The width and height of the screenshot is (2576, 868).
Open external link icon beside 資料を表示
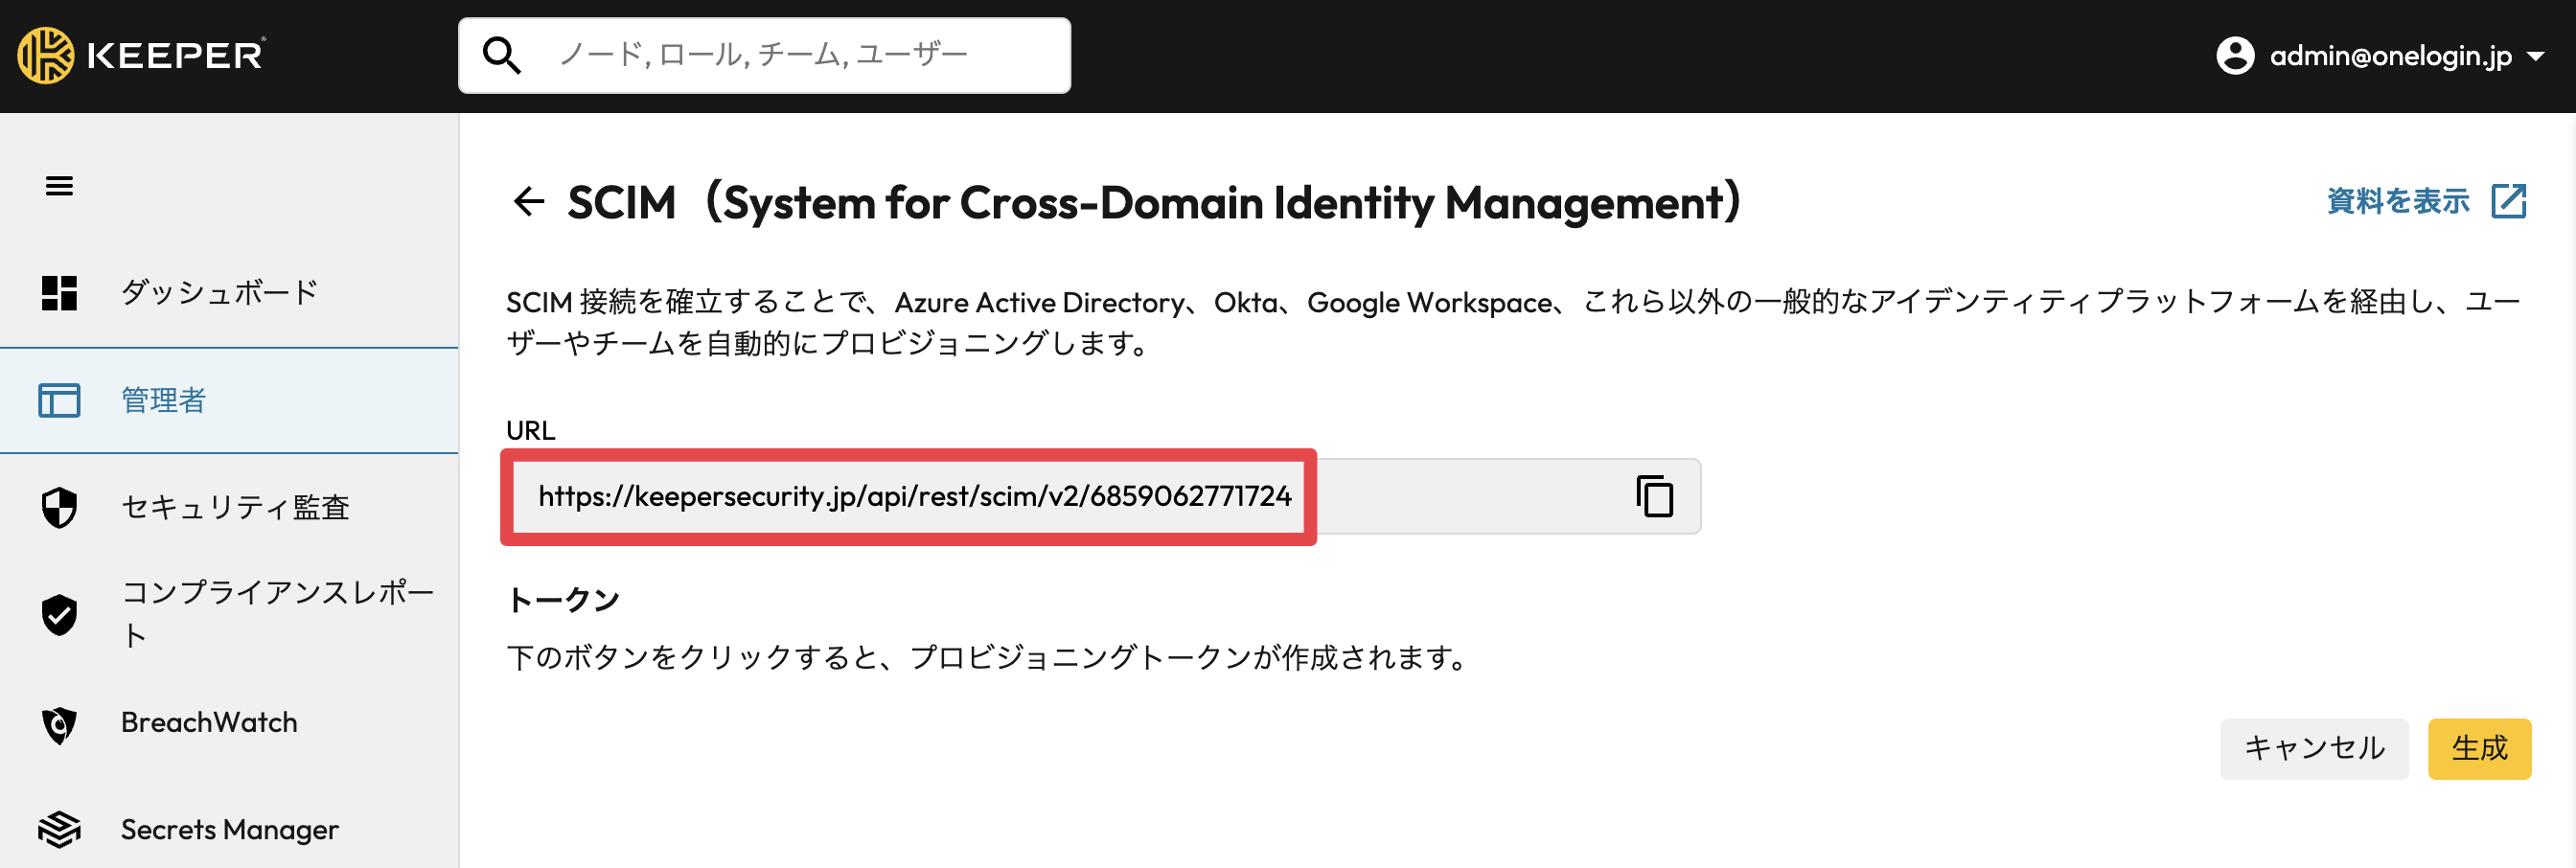[x=2508, y=201]
